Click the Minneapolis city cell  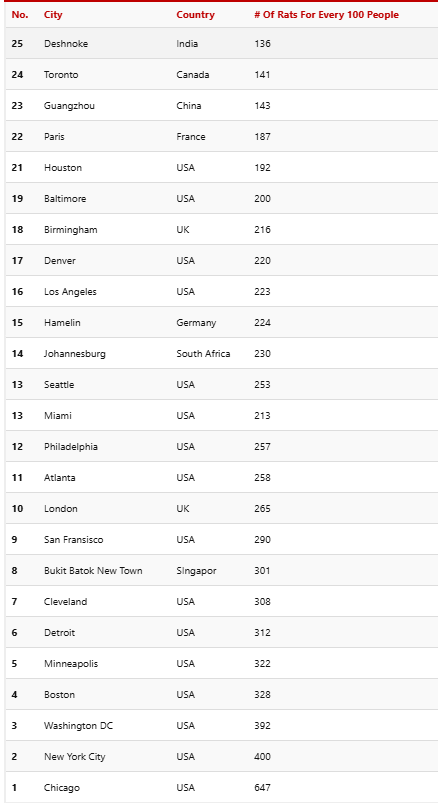[71, 664]
